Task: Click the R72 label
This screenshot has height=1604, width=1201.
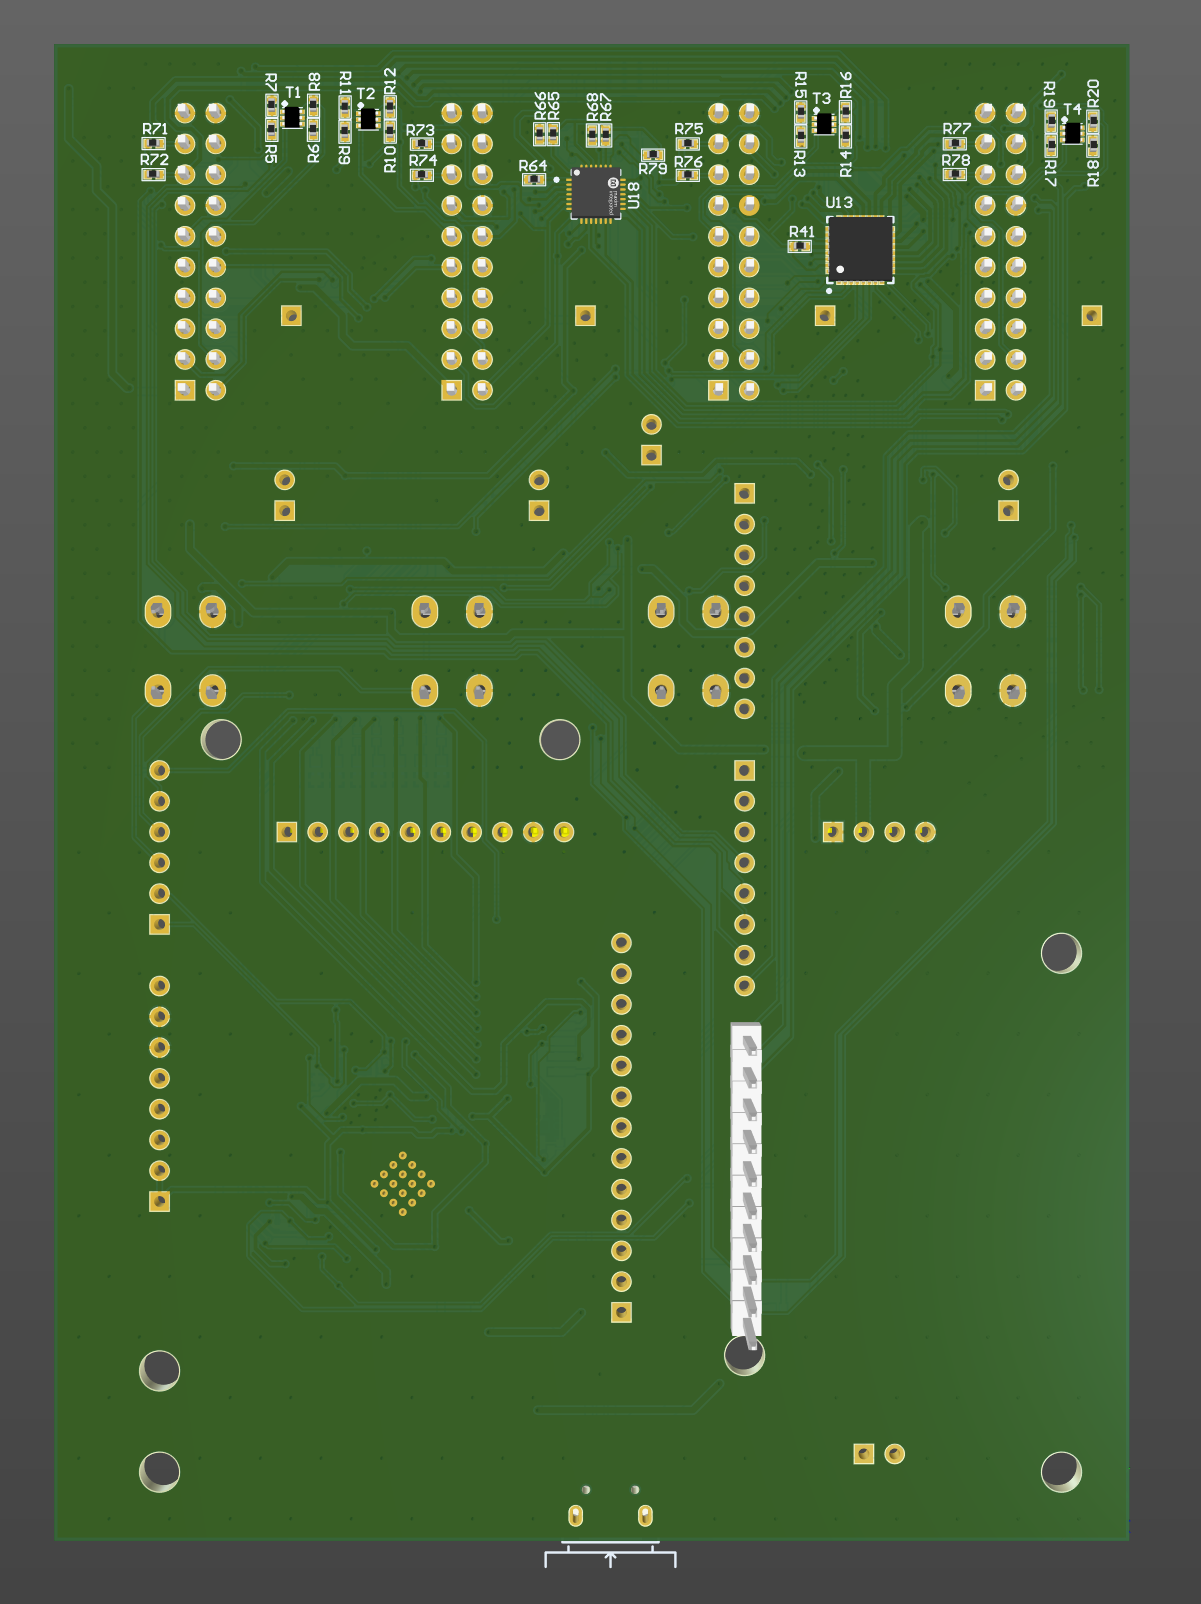Action: click(154, 159)
